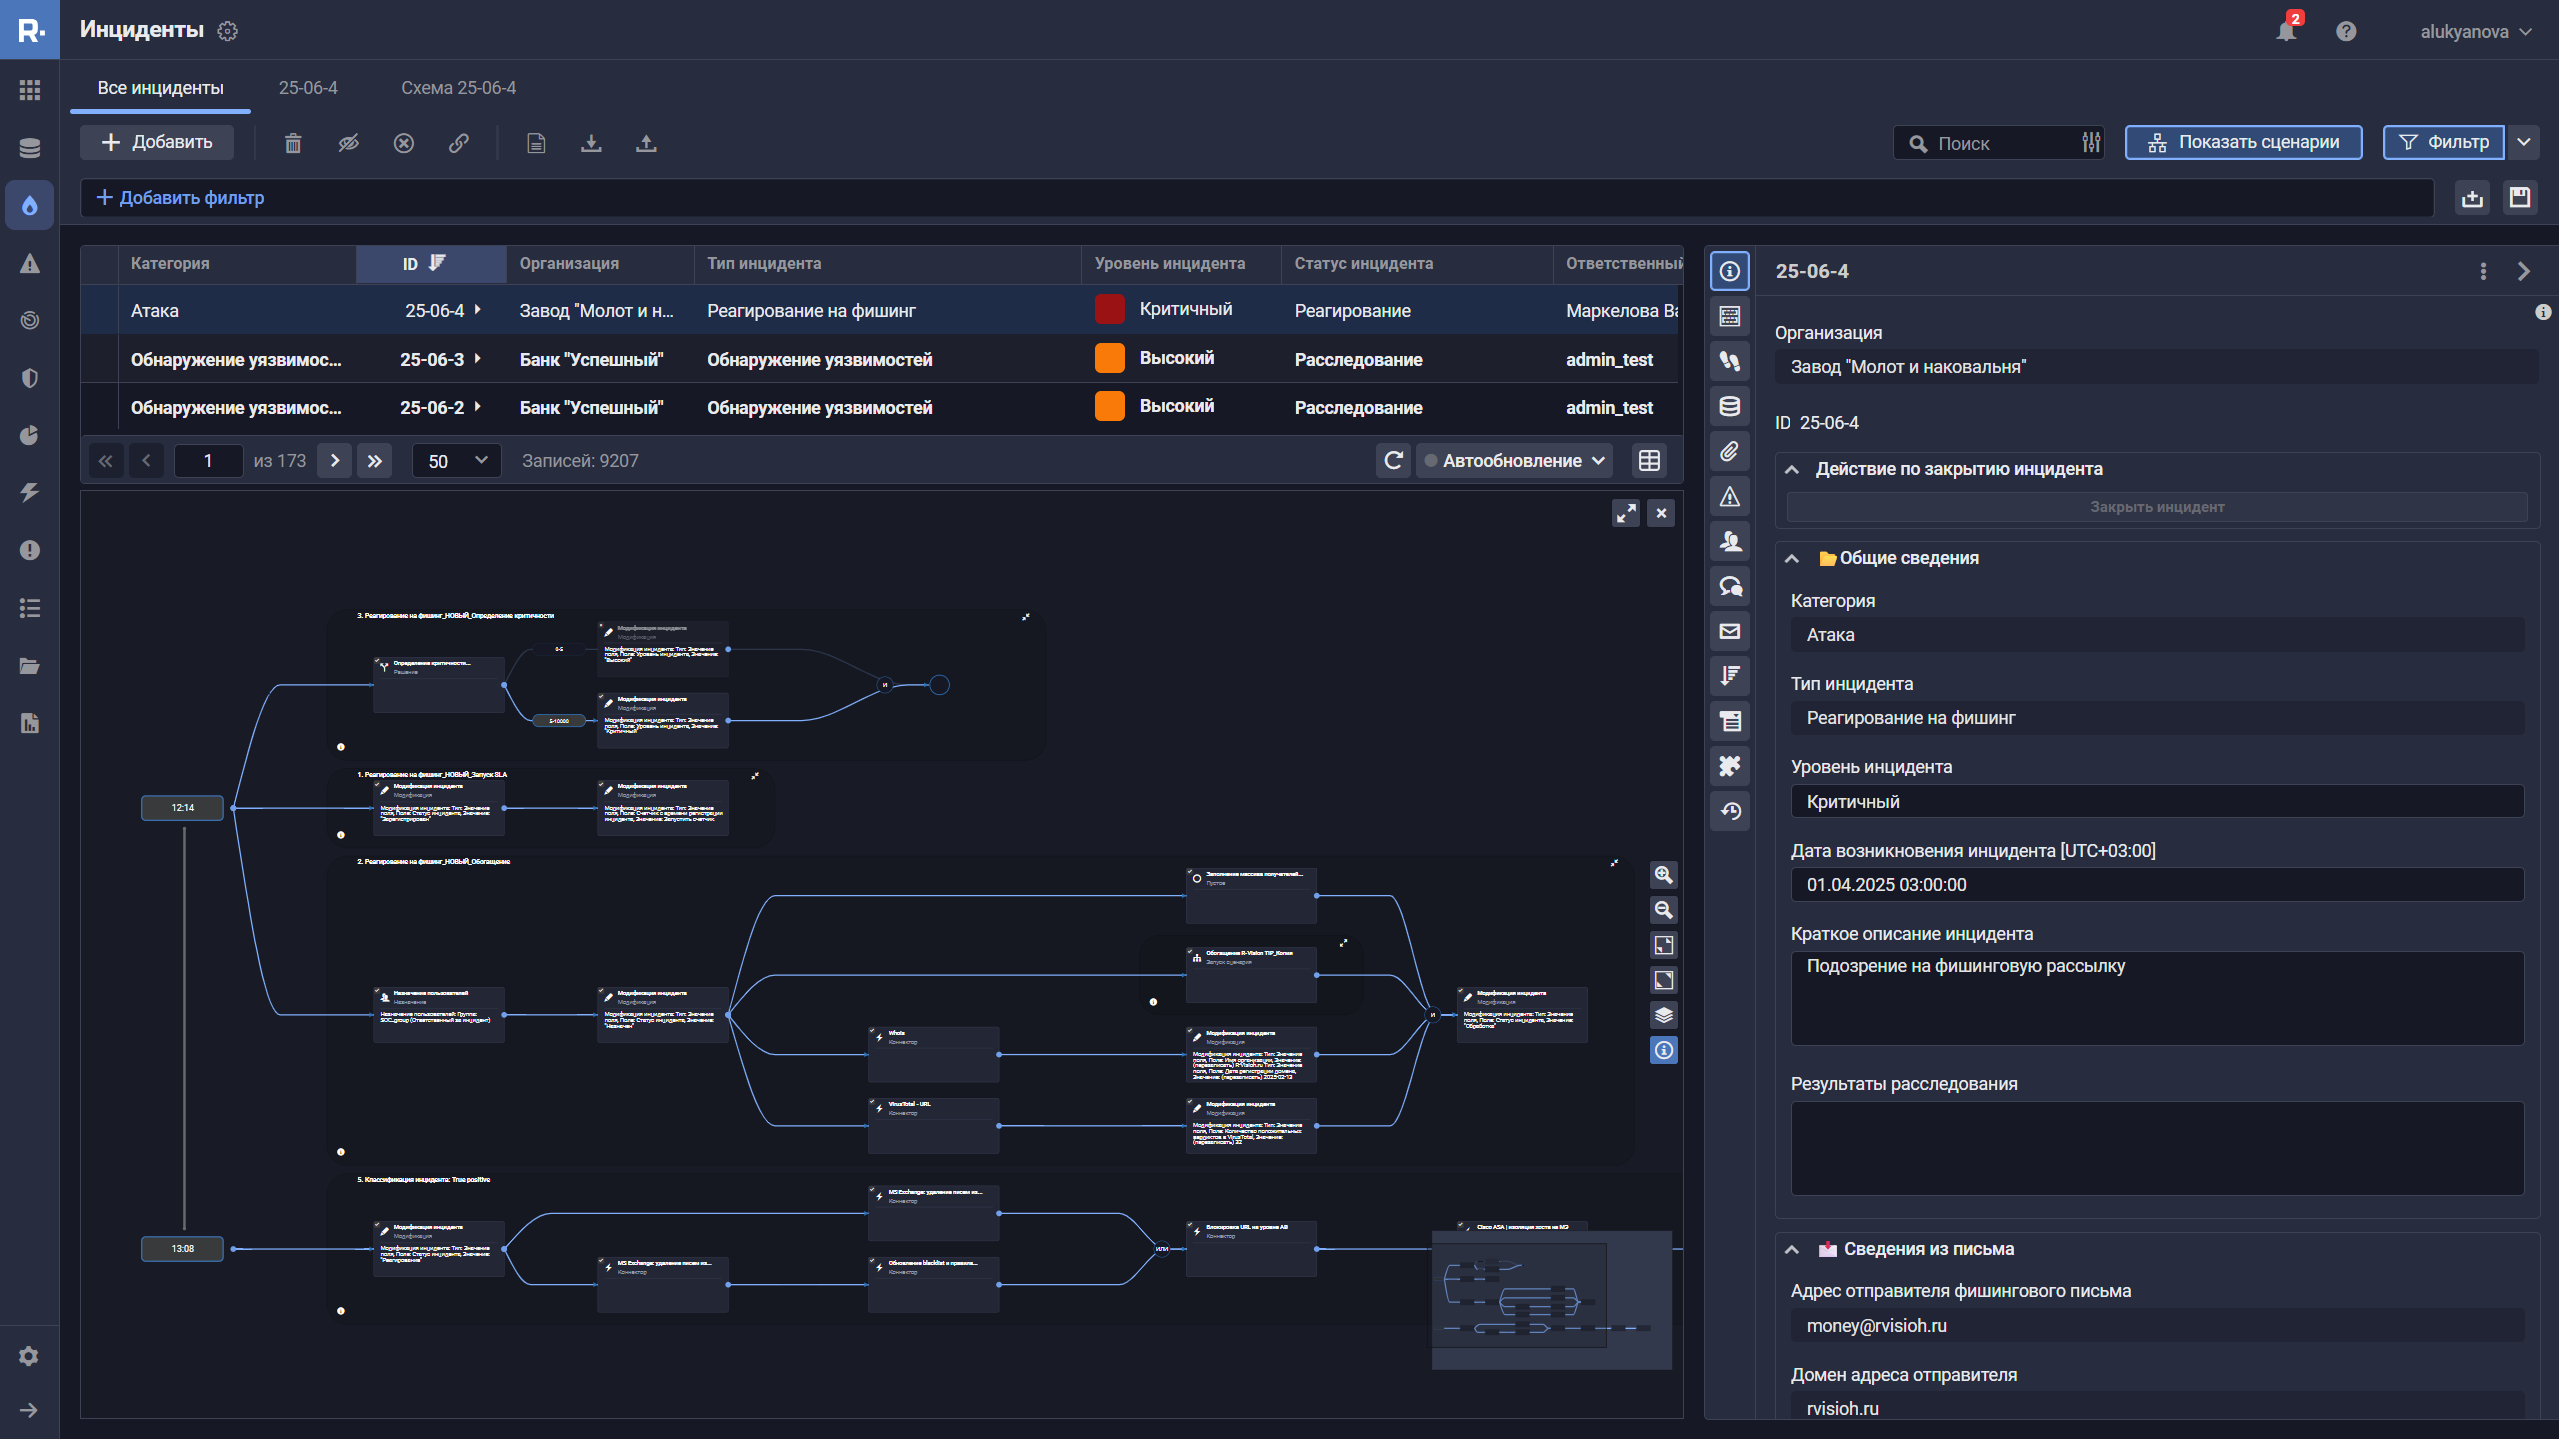Click Показать сценарии button
Screen dimensions: 2559x1439
click(2243, 142)
